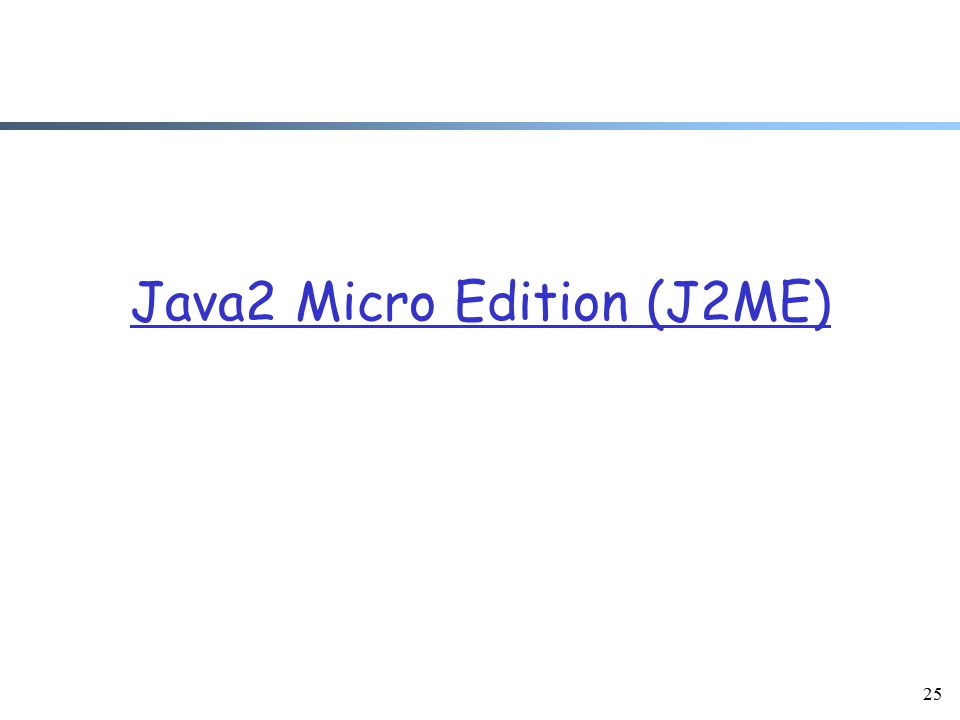Screen dimensions: 960x720
Task: Click the capital "M" in "Micro"
Action: click(x=318, y=301)
